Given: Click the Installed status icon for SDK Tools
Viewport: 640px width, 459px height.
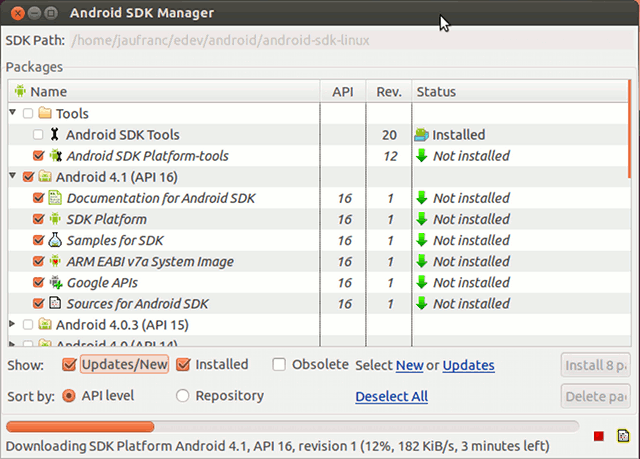Looking at the screenshot, I should coord(421,134).
